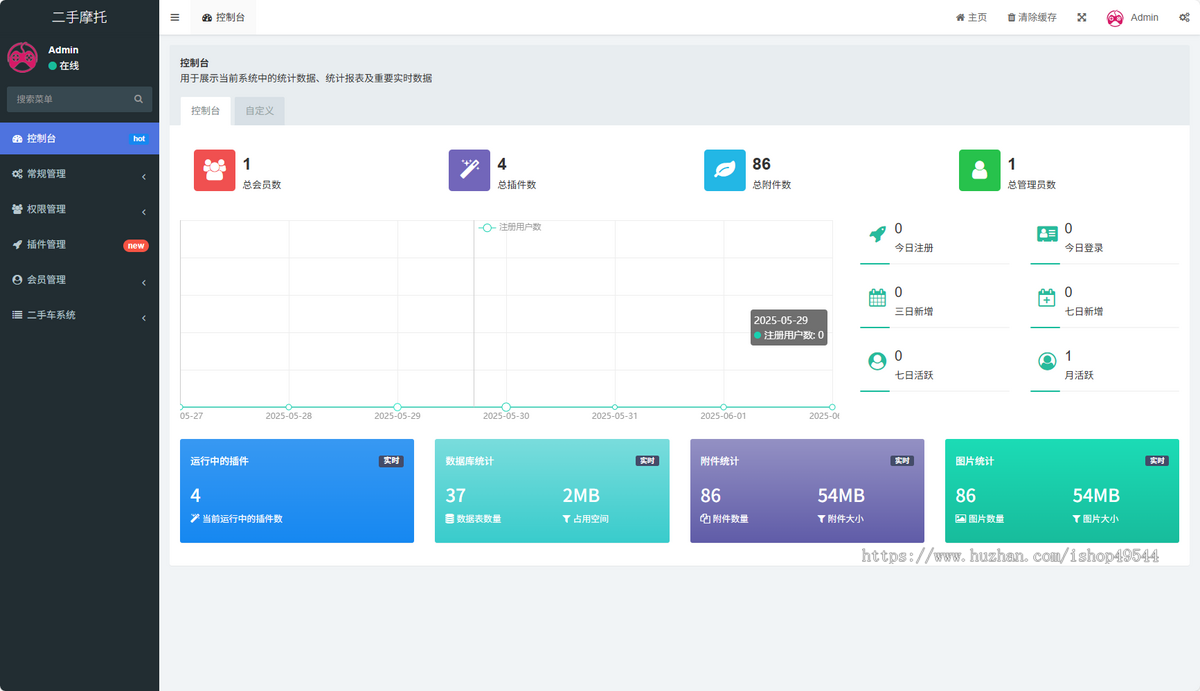Expand the 会员管理 menu arrow
The width and height of the screenshot is (1200, 691).
(144, 283)
